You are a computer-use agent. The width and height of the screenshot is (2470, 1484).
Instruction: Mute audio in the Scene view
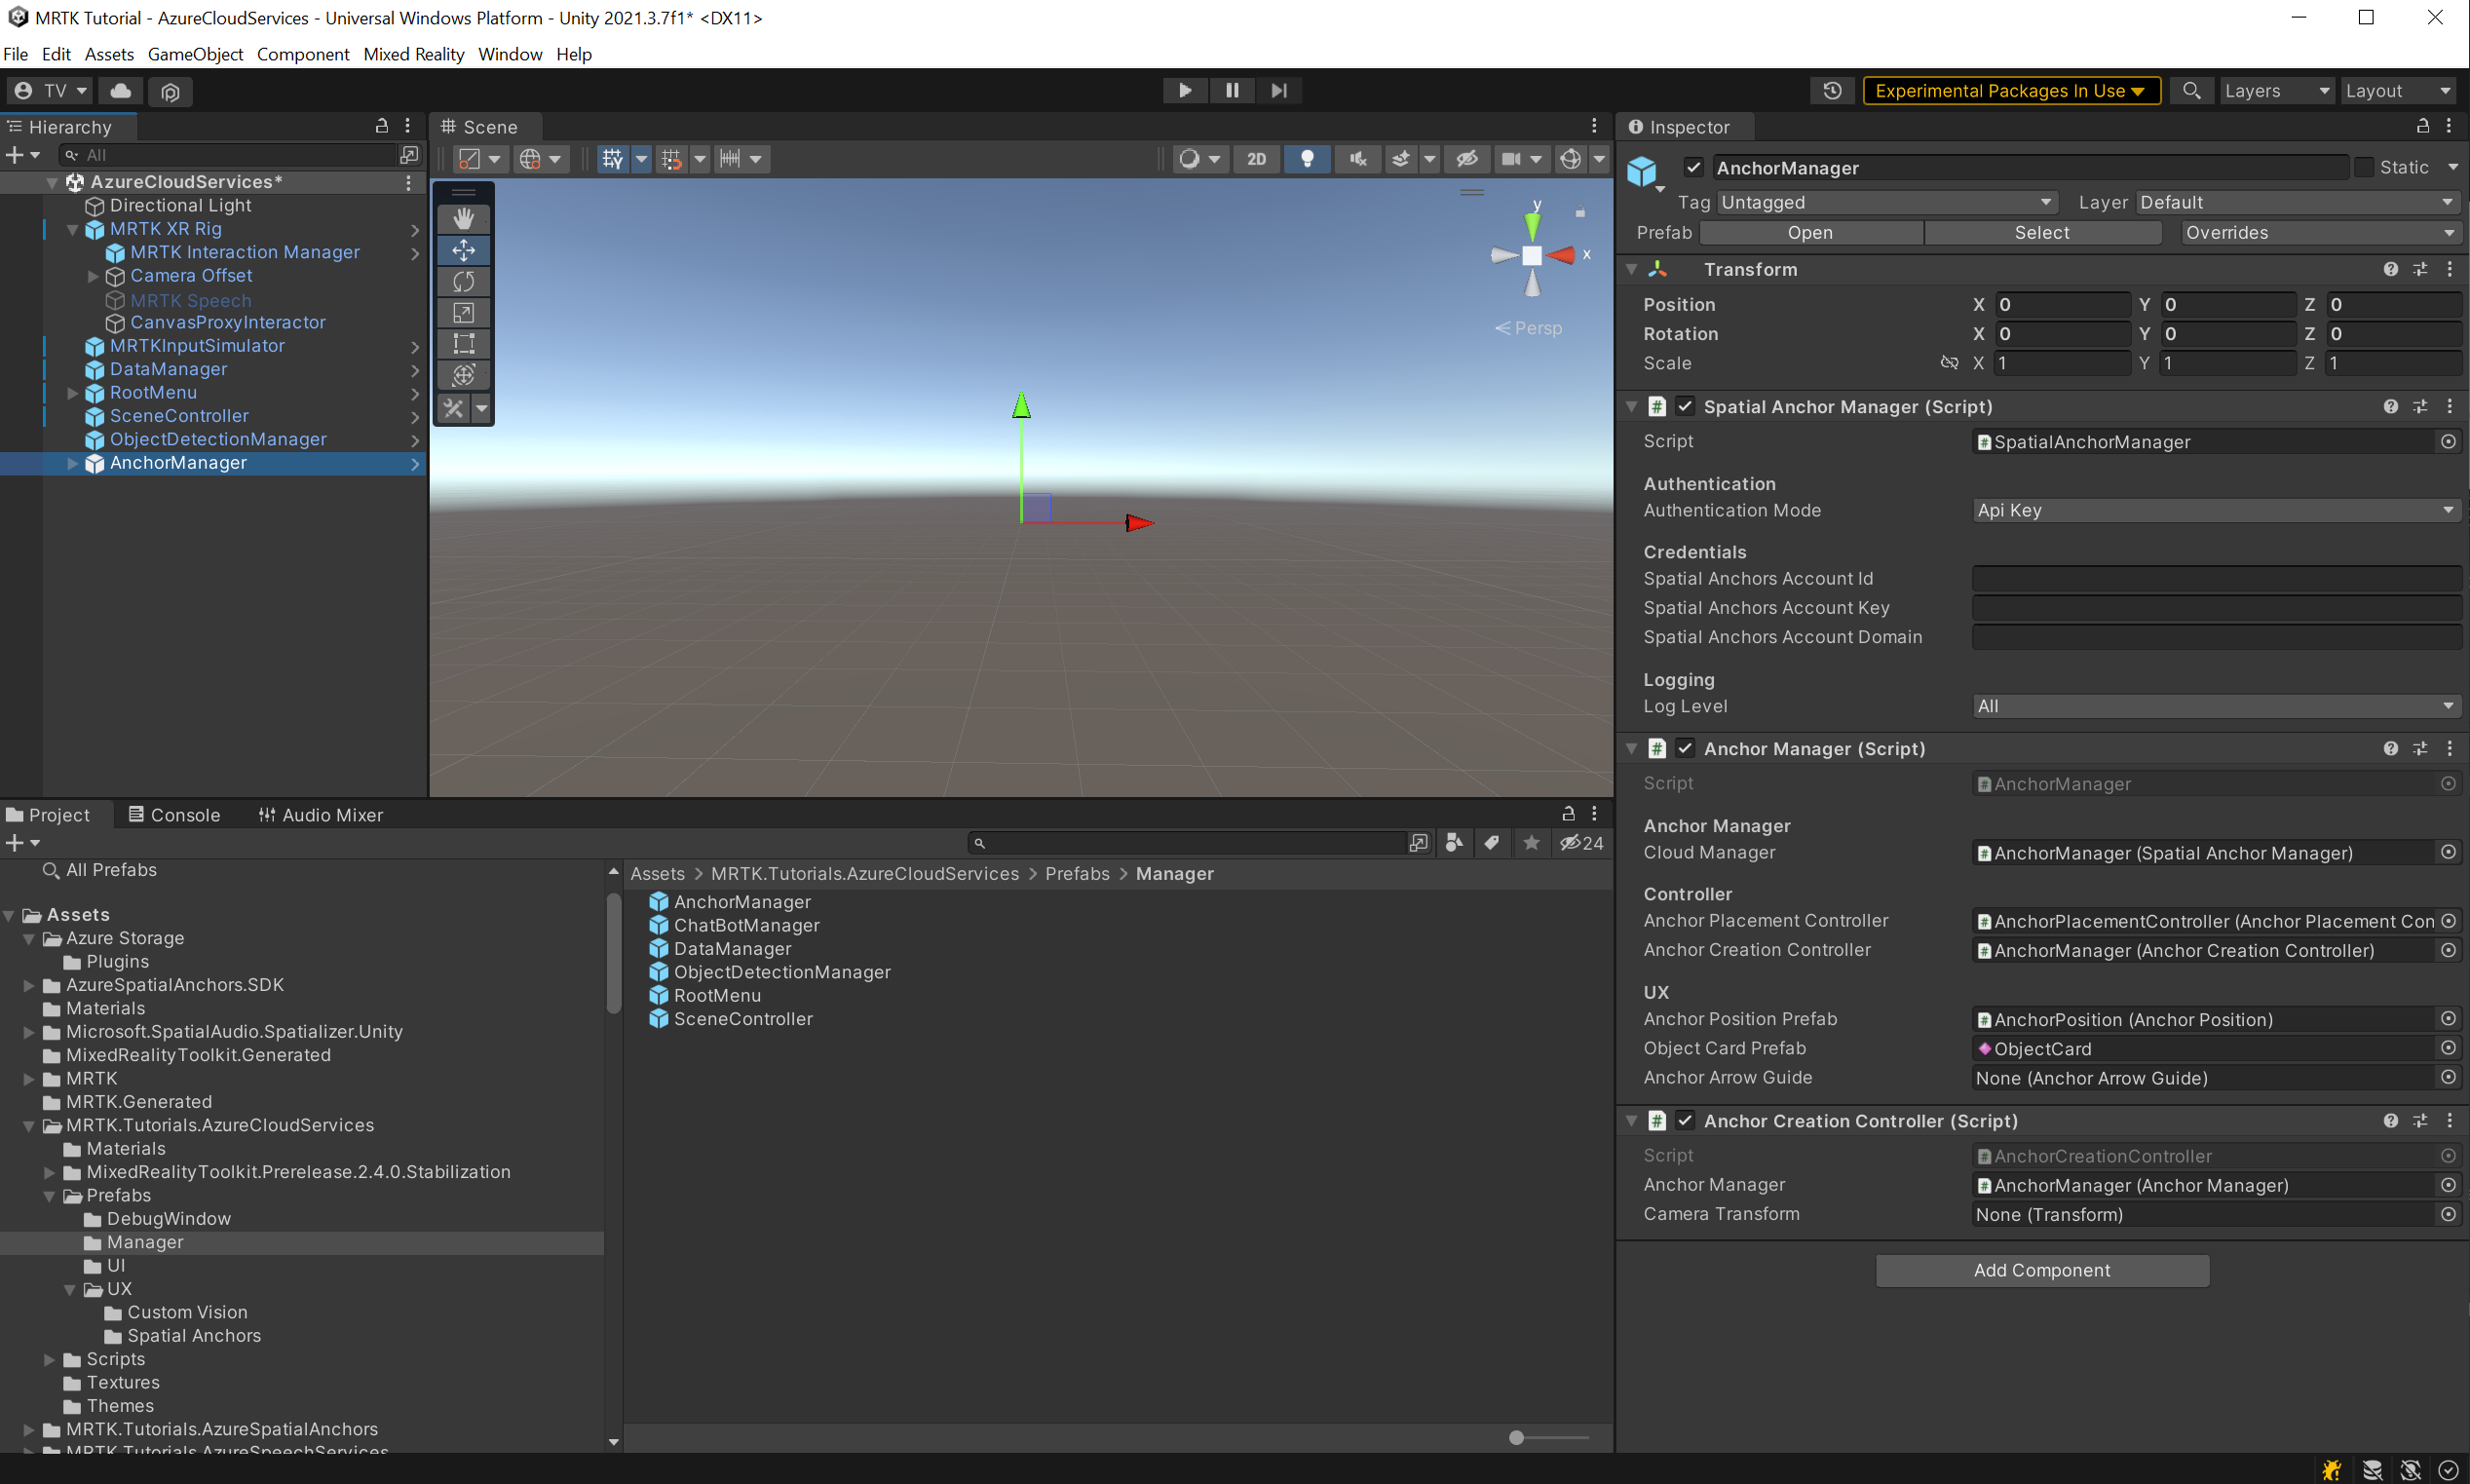[x=1357, y=159]
